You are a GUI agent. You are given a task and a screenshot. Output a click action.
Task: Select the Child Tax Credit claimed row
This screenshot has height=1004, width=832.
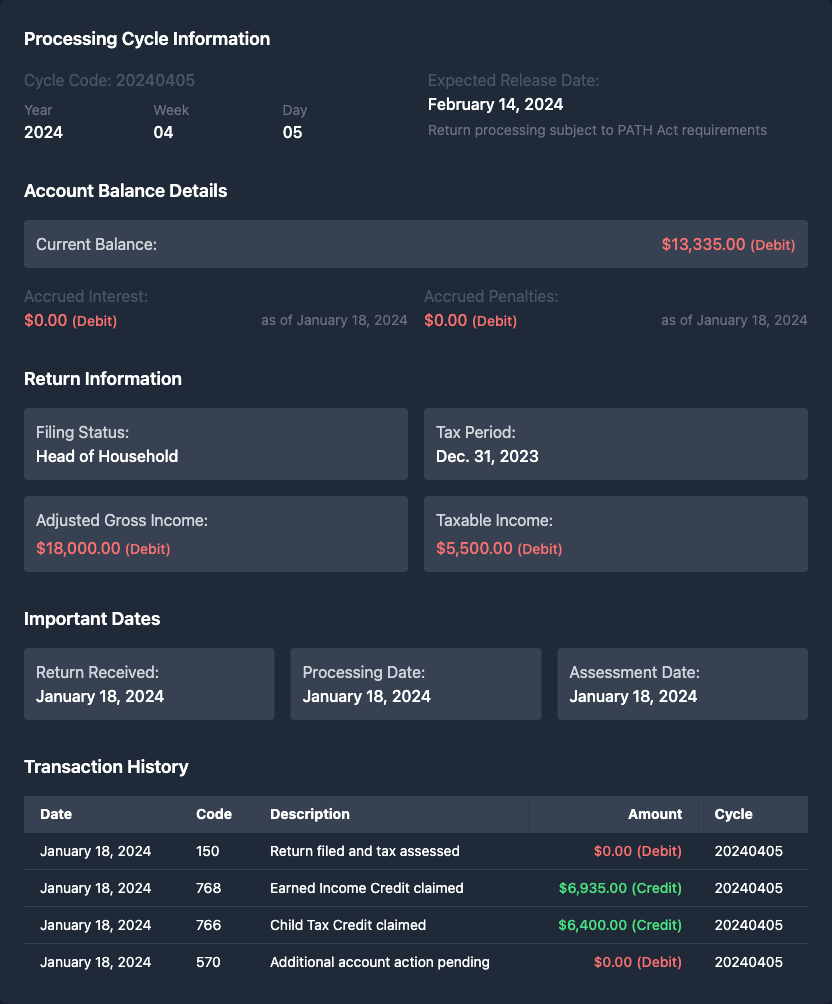point(415,925)
